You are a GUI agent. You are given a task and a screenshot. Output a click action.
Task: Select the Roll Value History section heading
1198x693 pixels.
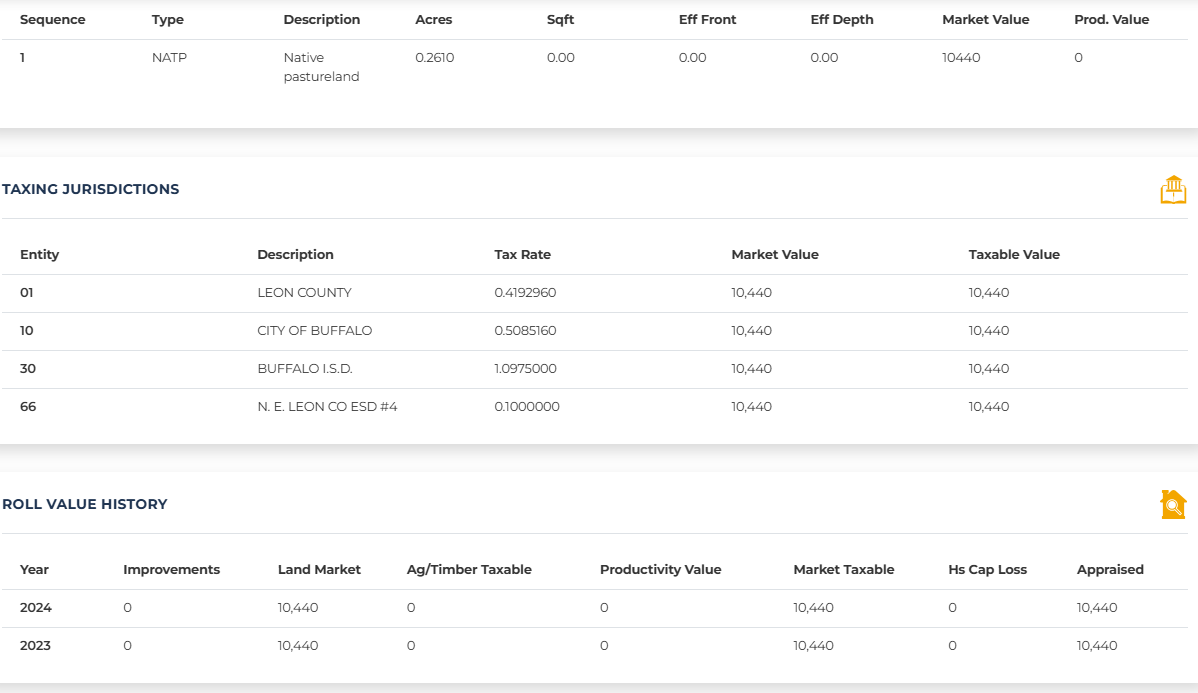click(x=85, y=504)
